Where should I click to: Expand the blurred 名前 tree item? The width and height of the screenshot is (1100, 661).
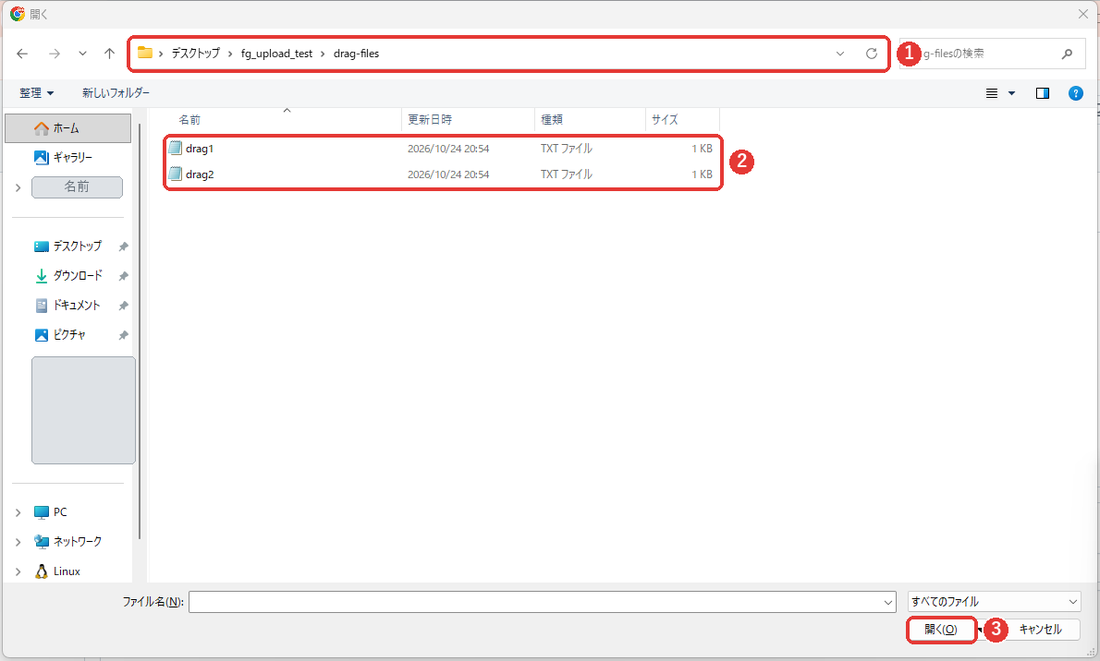click(x=18, y=187)
